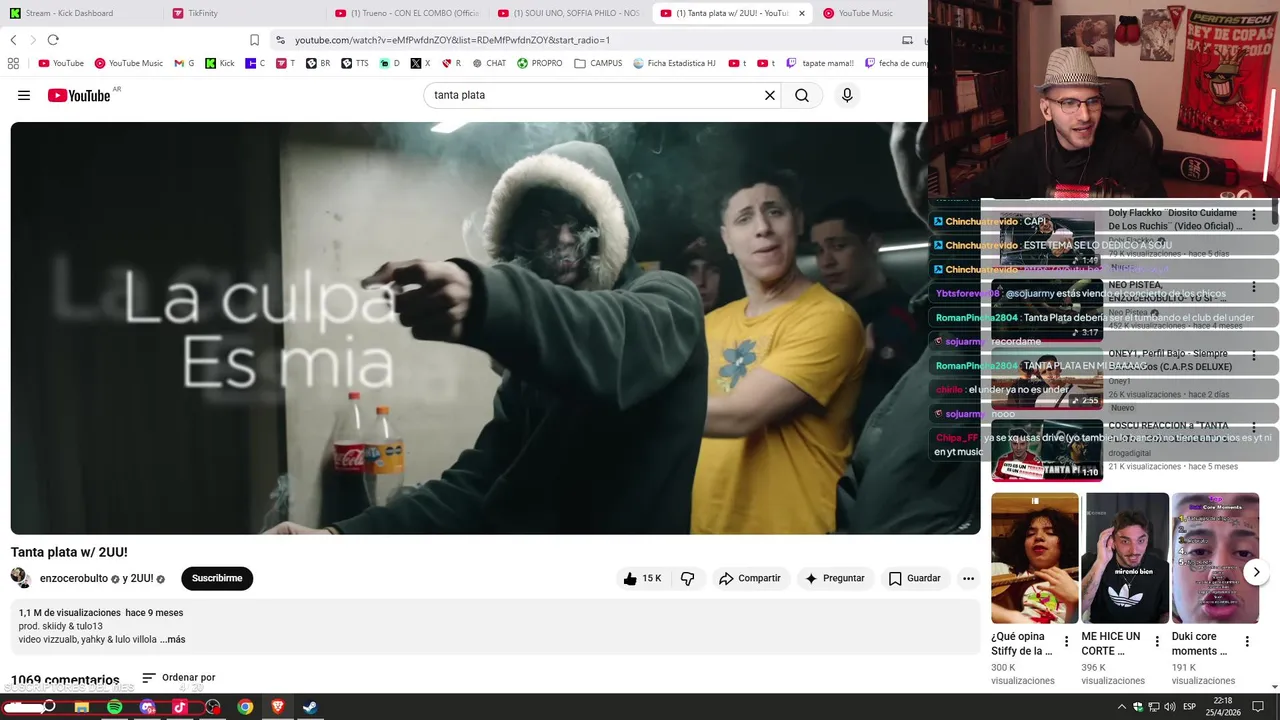This screenshot has height=720, width=1280.
Task: Switch to SOUI UNO, SOFFIA PHILO tab
Action: click(570, 13)
